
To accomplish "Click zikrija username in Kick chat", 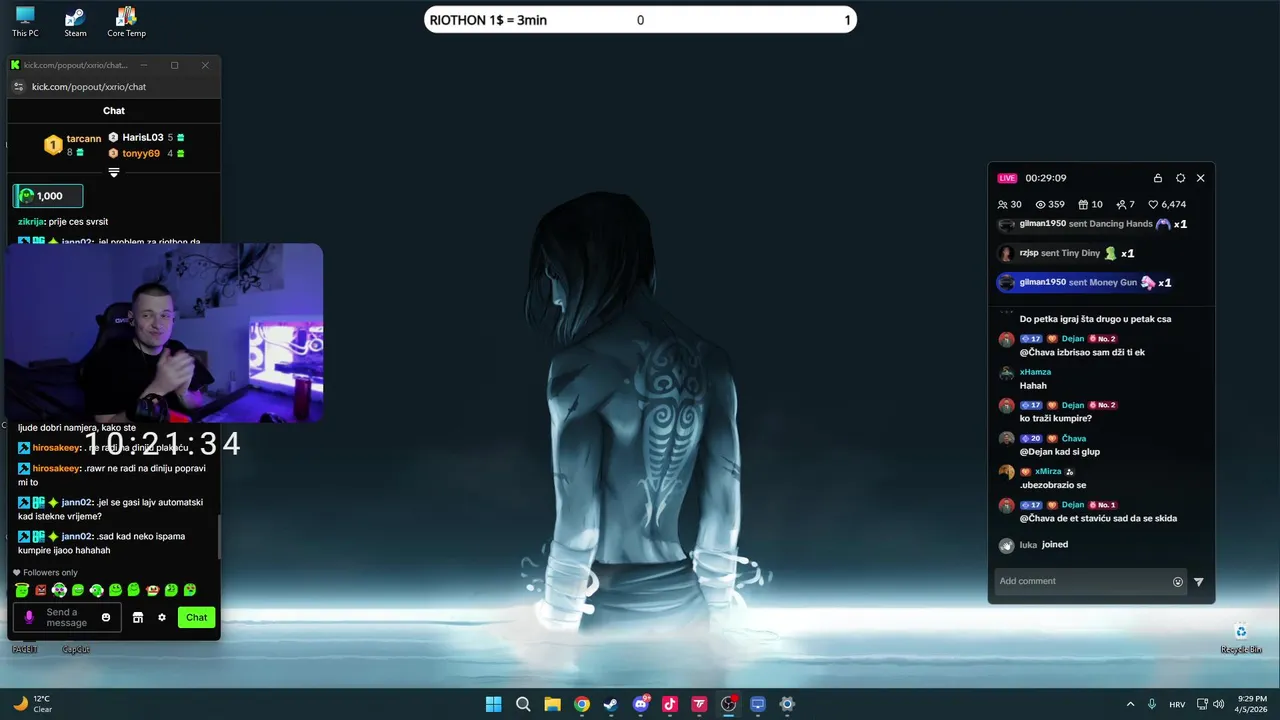I will tap(31, 222).
